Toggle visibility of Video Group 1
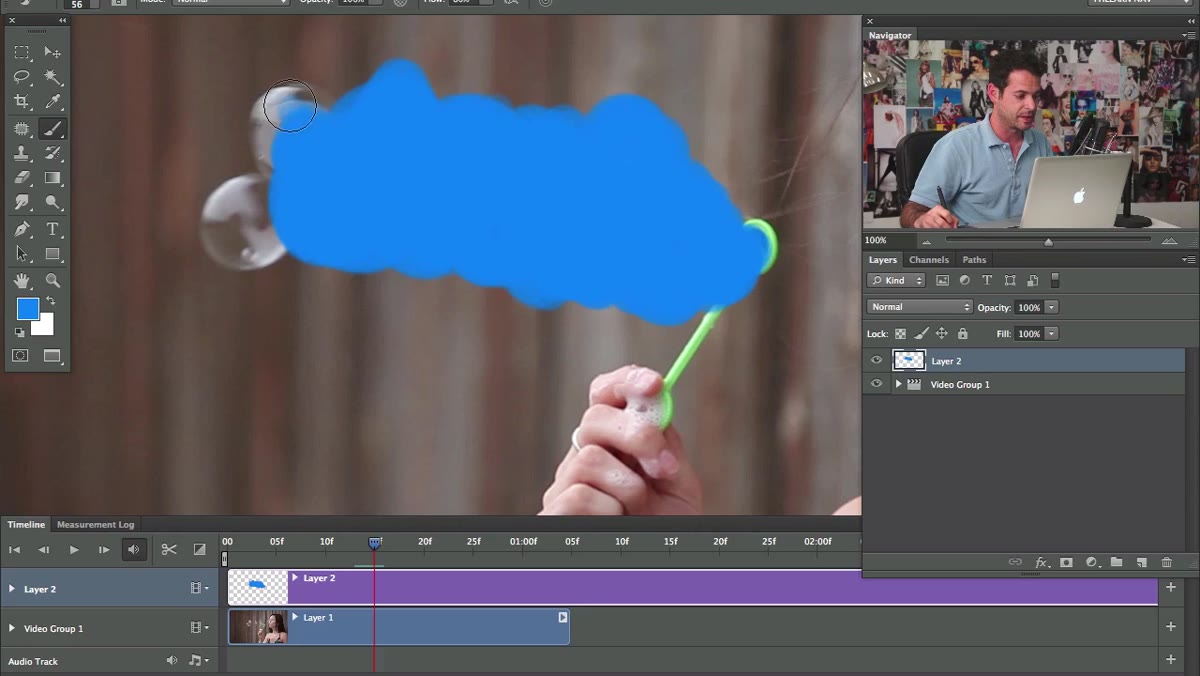 tap(877, 384)
